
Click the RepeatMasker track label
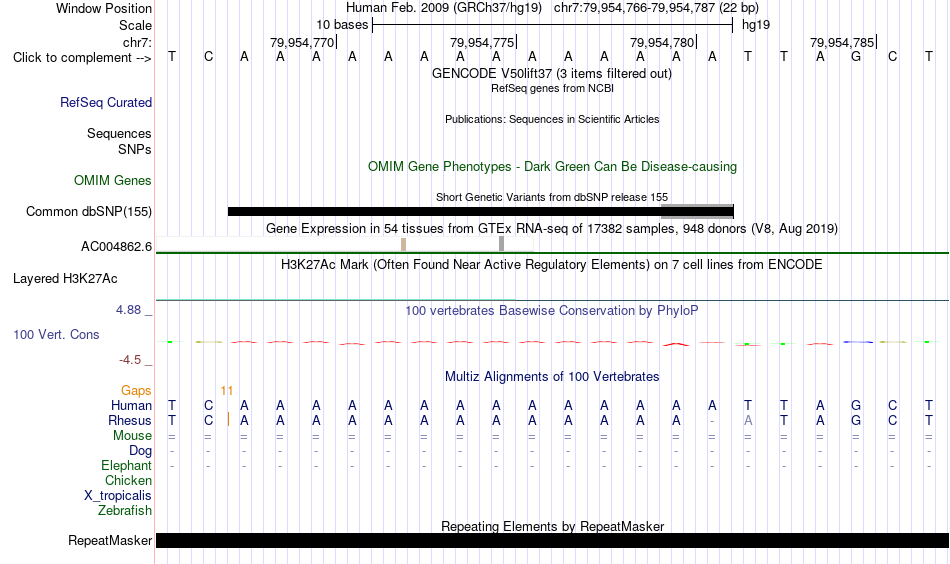[110, 540]
